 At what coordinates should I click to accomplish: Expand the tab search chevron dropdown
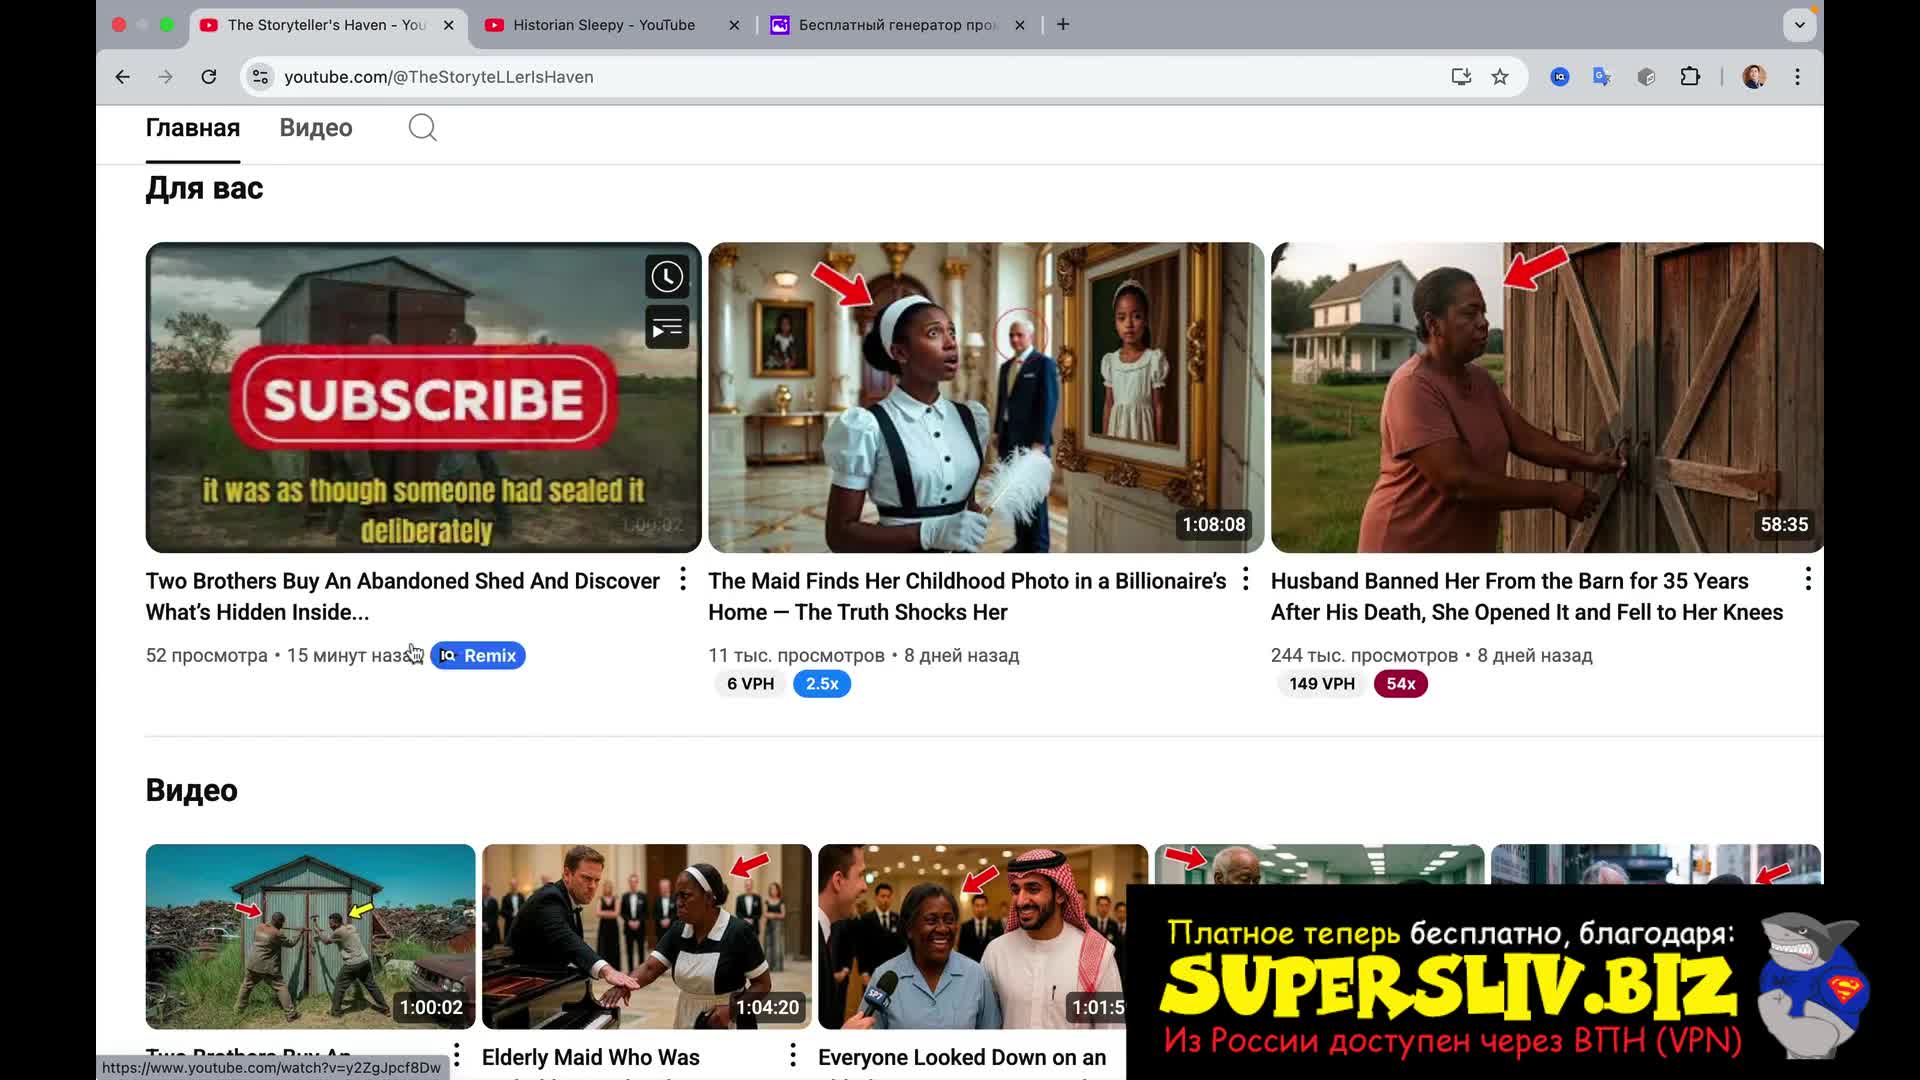click(1799, 25)
